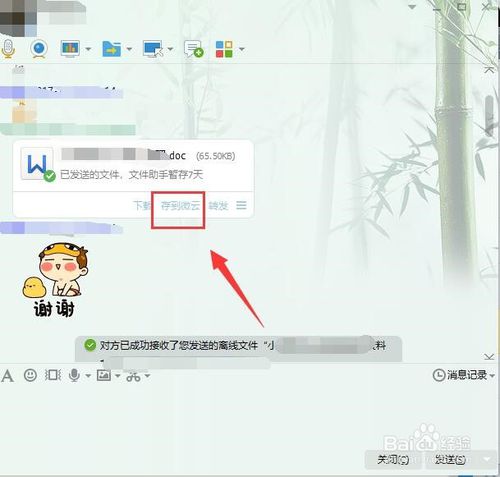Click the 下载 link on file card
This screenshot has width=500, height=477.
142,205
